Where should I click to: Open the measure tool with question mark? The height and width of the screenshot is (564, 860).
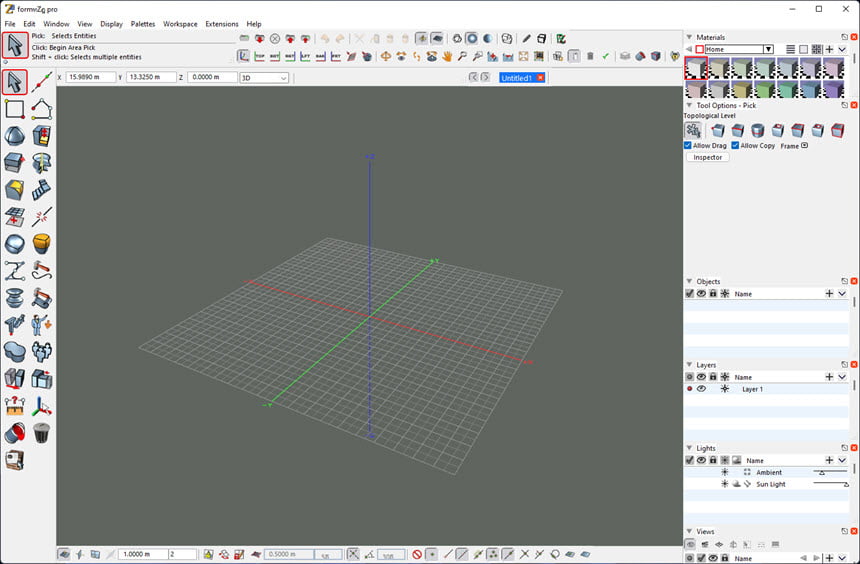15,406
